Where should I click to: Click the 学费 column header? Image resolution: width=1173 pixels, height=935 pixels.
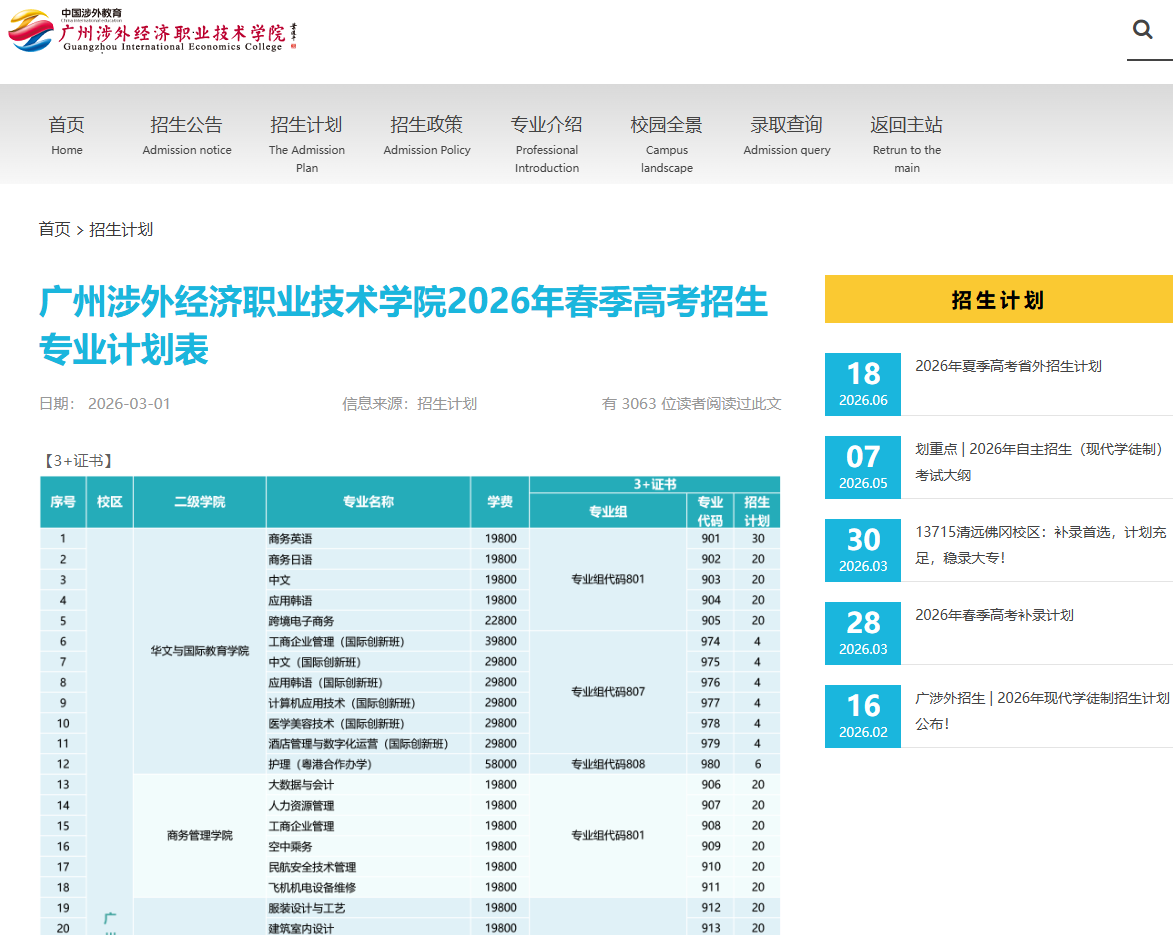(x=500, y=502)
